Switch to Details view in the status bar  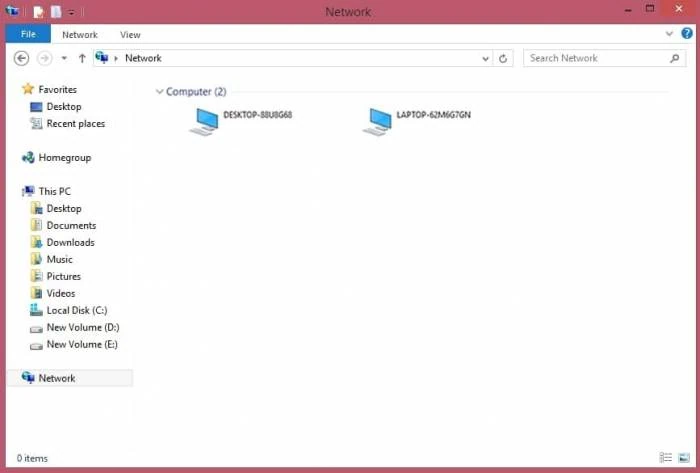[666, 457]
